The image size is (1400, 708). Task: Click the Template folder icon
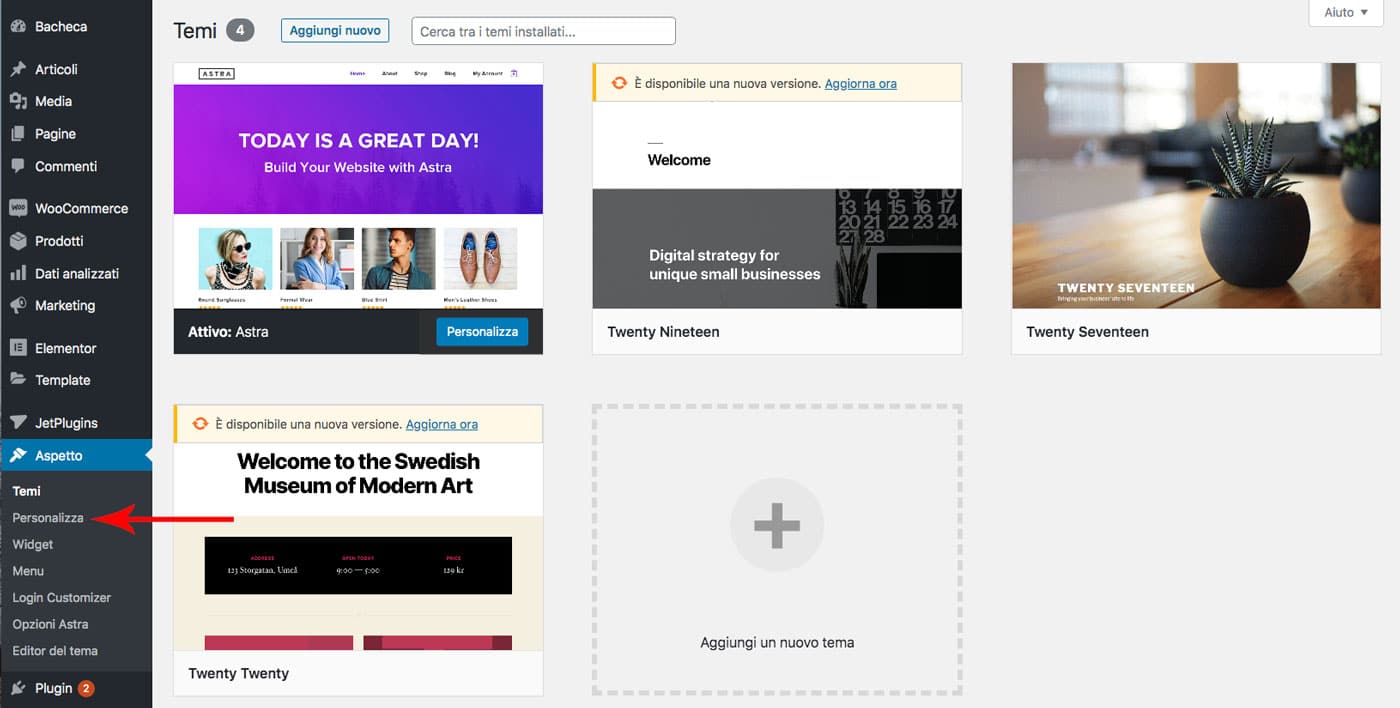pyautogui.click(x=18, y=380)
